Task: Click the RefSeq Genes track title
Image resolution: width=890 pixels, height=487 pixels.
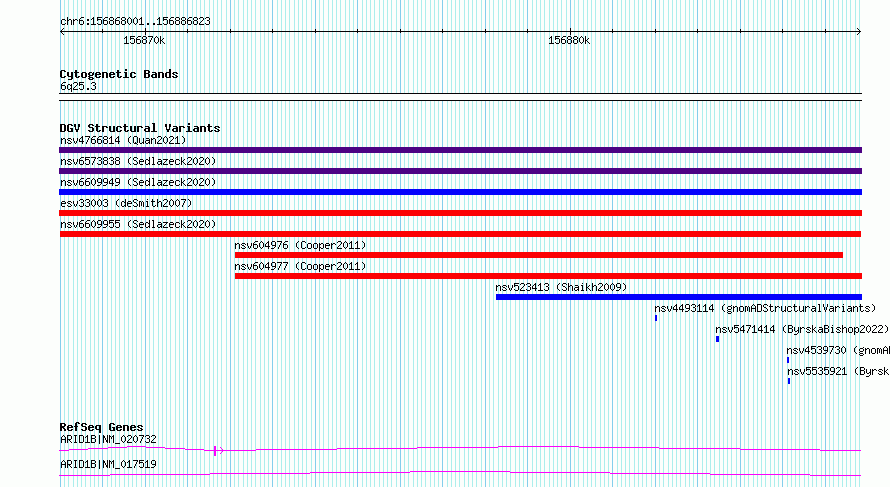Action: (101, 427)
